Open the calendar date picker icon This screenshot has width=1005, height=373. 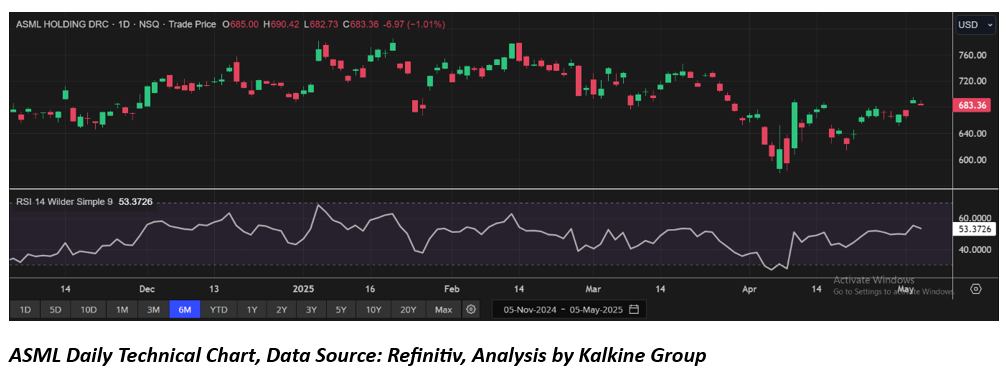(x=634, y=310)
